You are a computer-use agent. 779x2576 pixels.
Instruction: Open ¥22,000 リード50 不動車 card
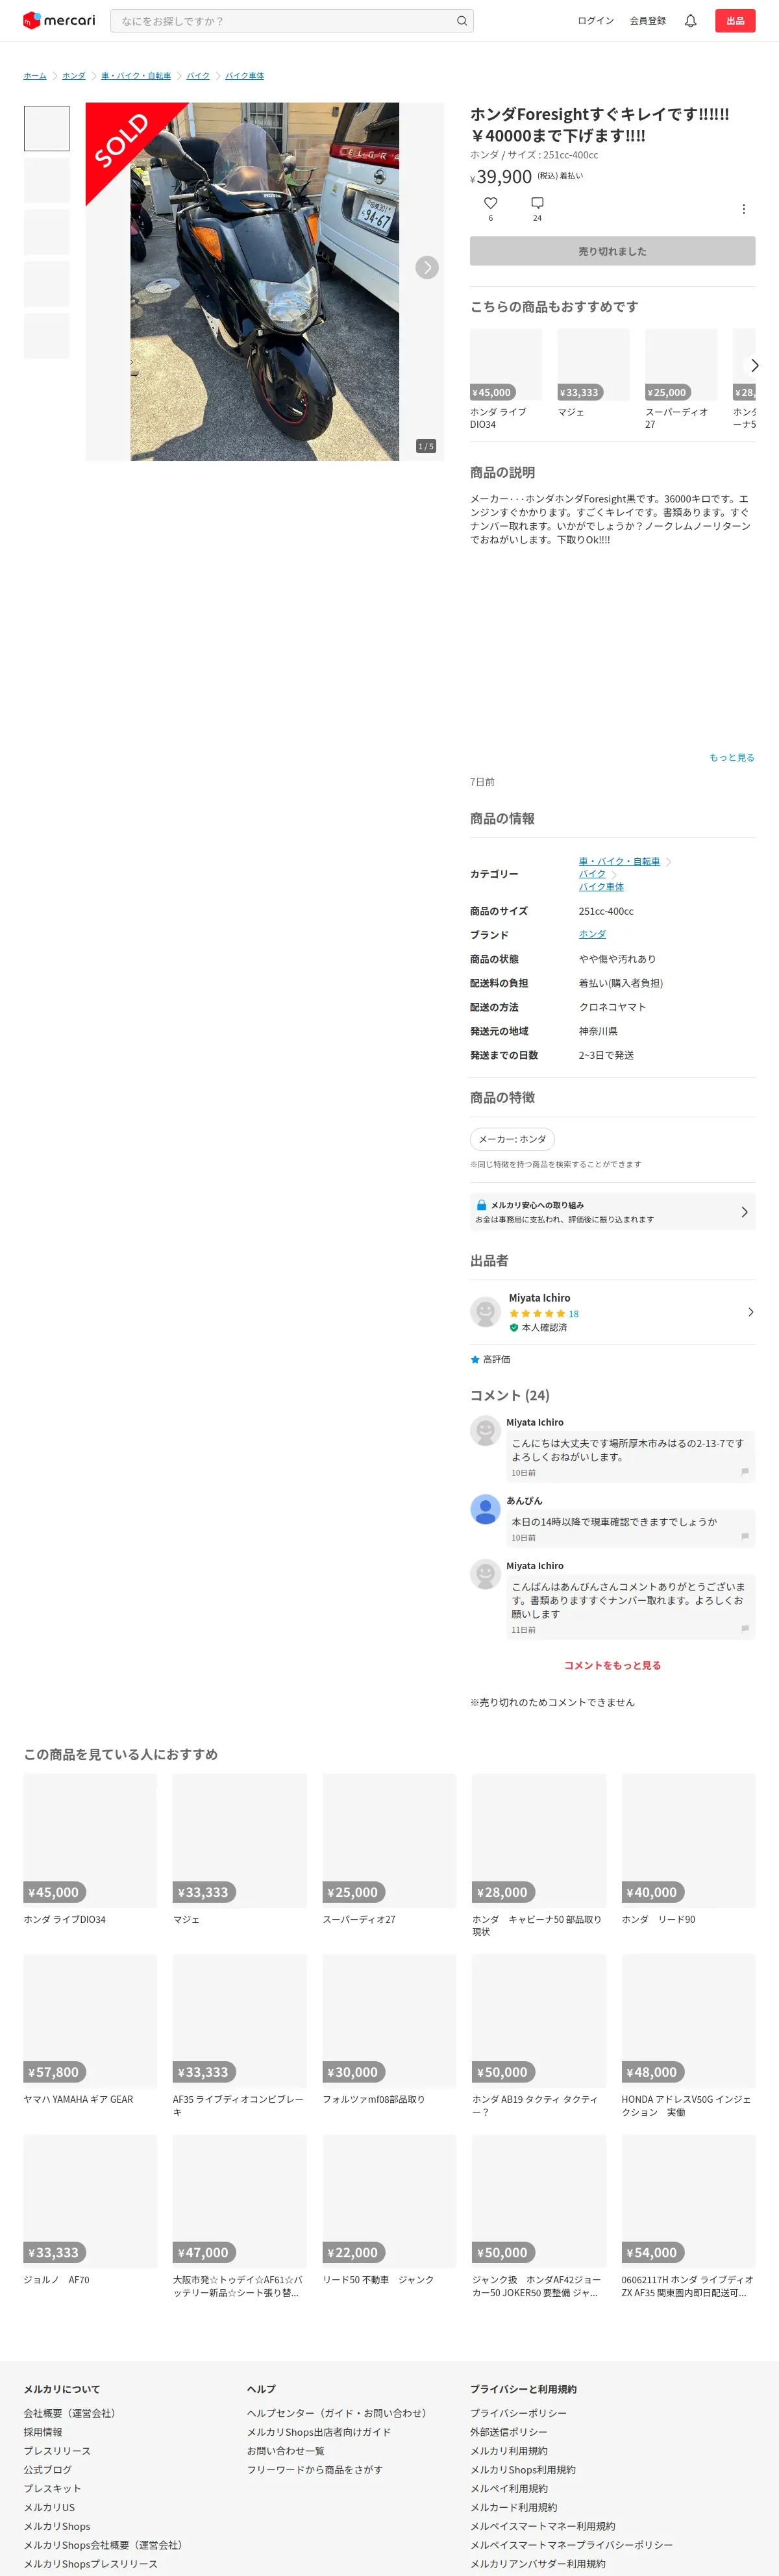[x=389, y=2210]
